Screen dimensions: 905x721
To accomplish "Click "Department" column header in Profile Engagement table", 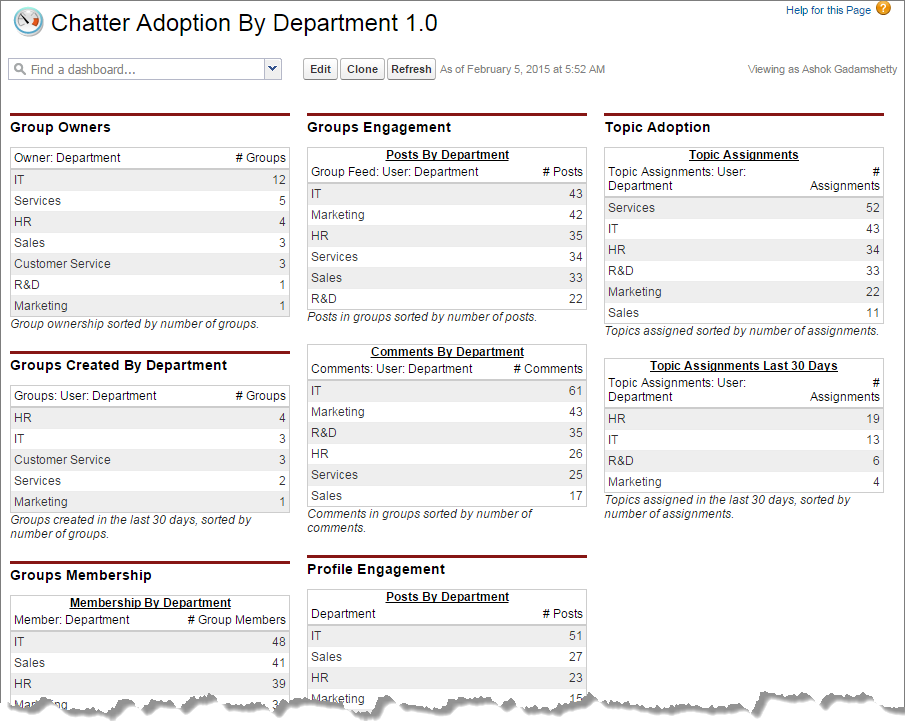I will click(343, 614).
